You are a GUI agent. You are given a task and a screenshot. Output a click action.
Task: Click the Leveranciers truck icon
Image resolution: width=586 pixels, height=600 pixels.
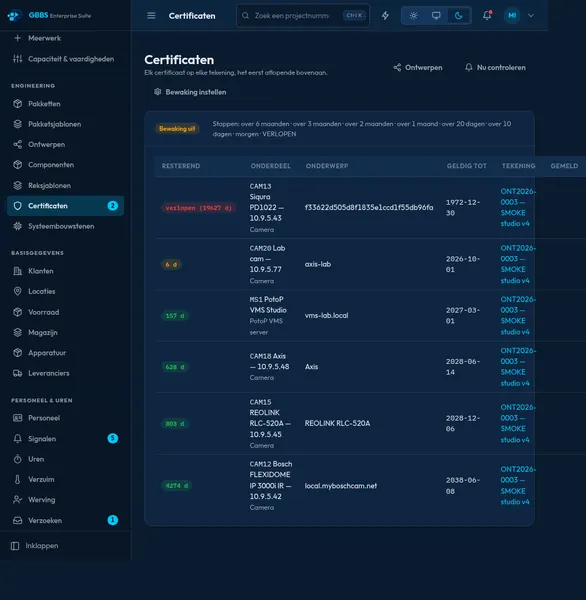pos(18,373)
